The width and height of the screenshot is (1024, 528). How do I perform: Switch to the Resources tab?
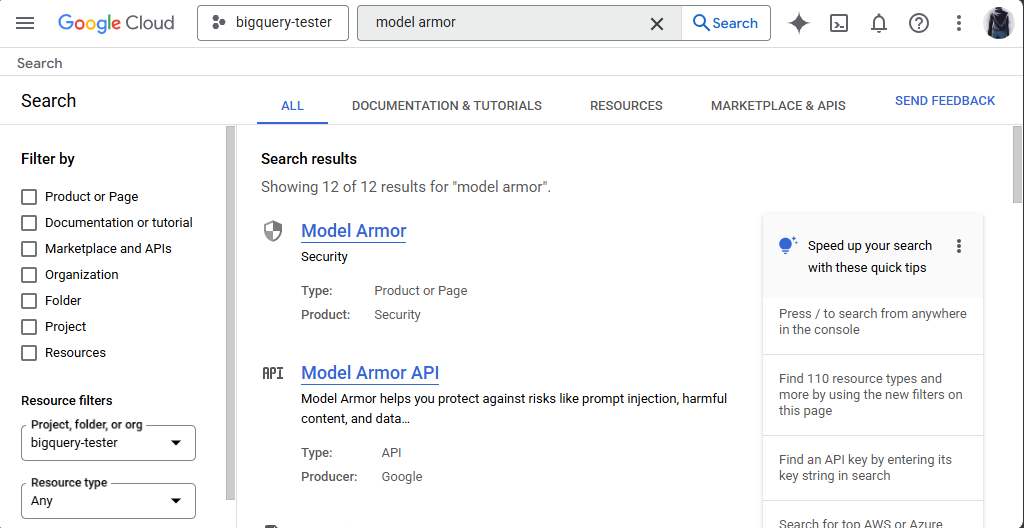(626, 105)
